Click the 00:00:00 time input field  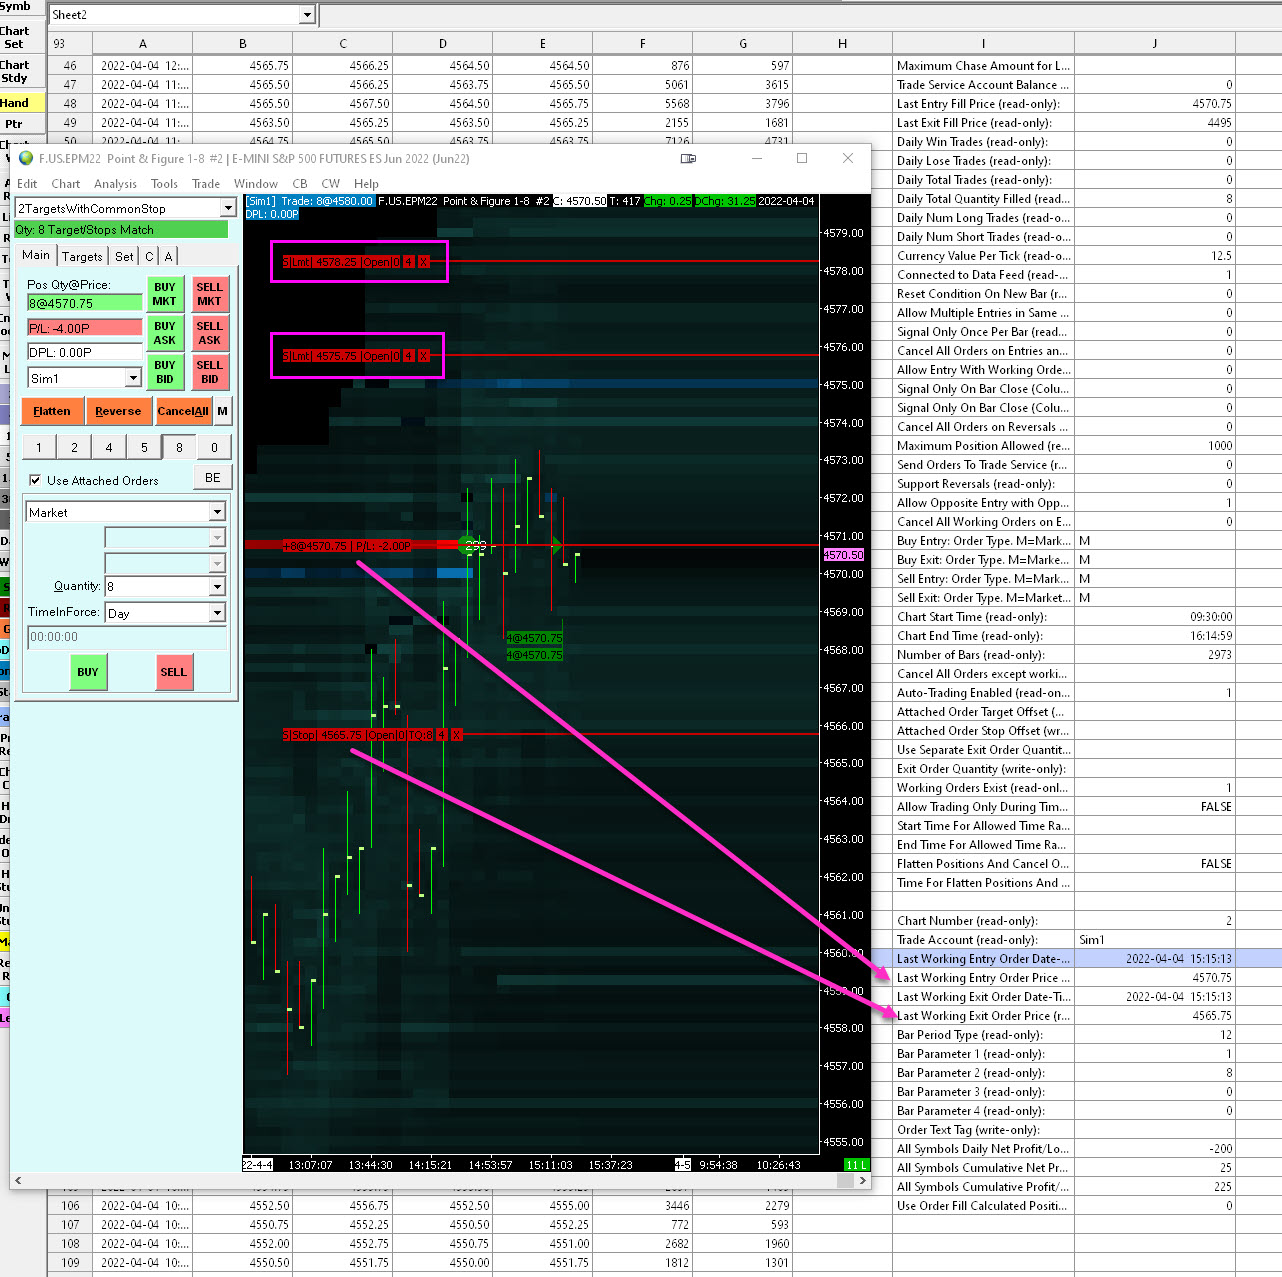127,637
